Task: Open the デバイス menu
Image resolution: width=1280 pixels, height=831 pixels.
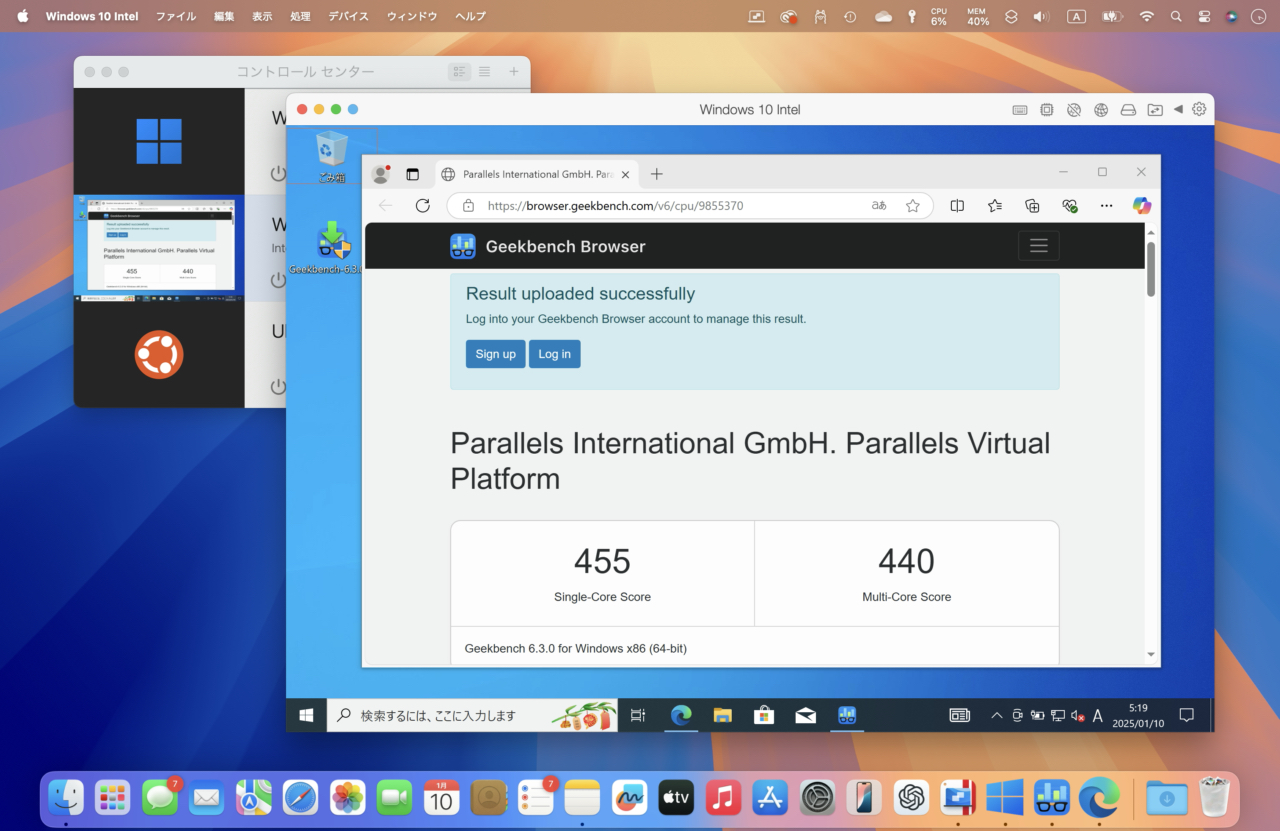Action: pyautogui.click(x=348, y=16)
